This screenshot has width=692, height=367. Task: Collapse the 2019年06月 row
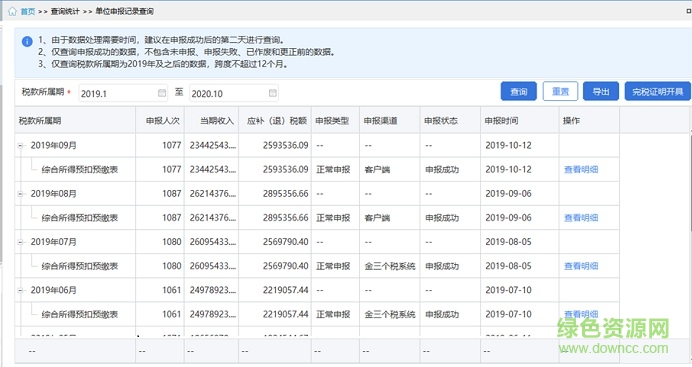point(20,290)
